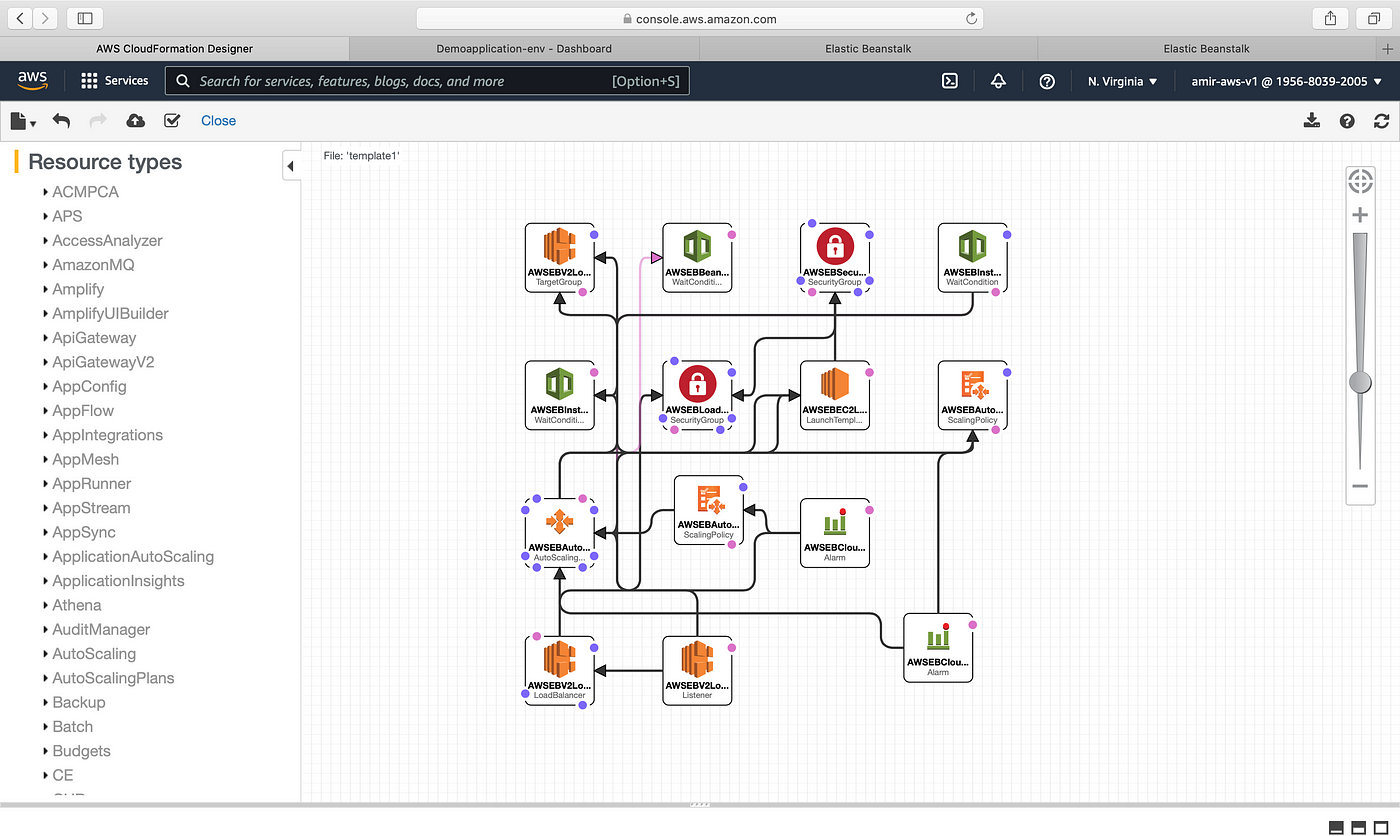Expand the ApiGateway resource type

[46, 338]
